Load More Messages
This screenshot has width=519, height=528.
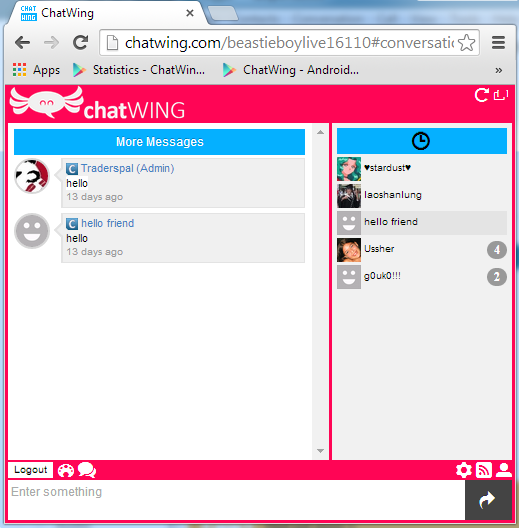point(159,142)
